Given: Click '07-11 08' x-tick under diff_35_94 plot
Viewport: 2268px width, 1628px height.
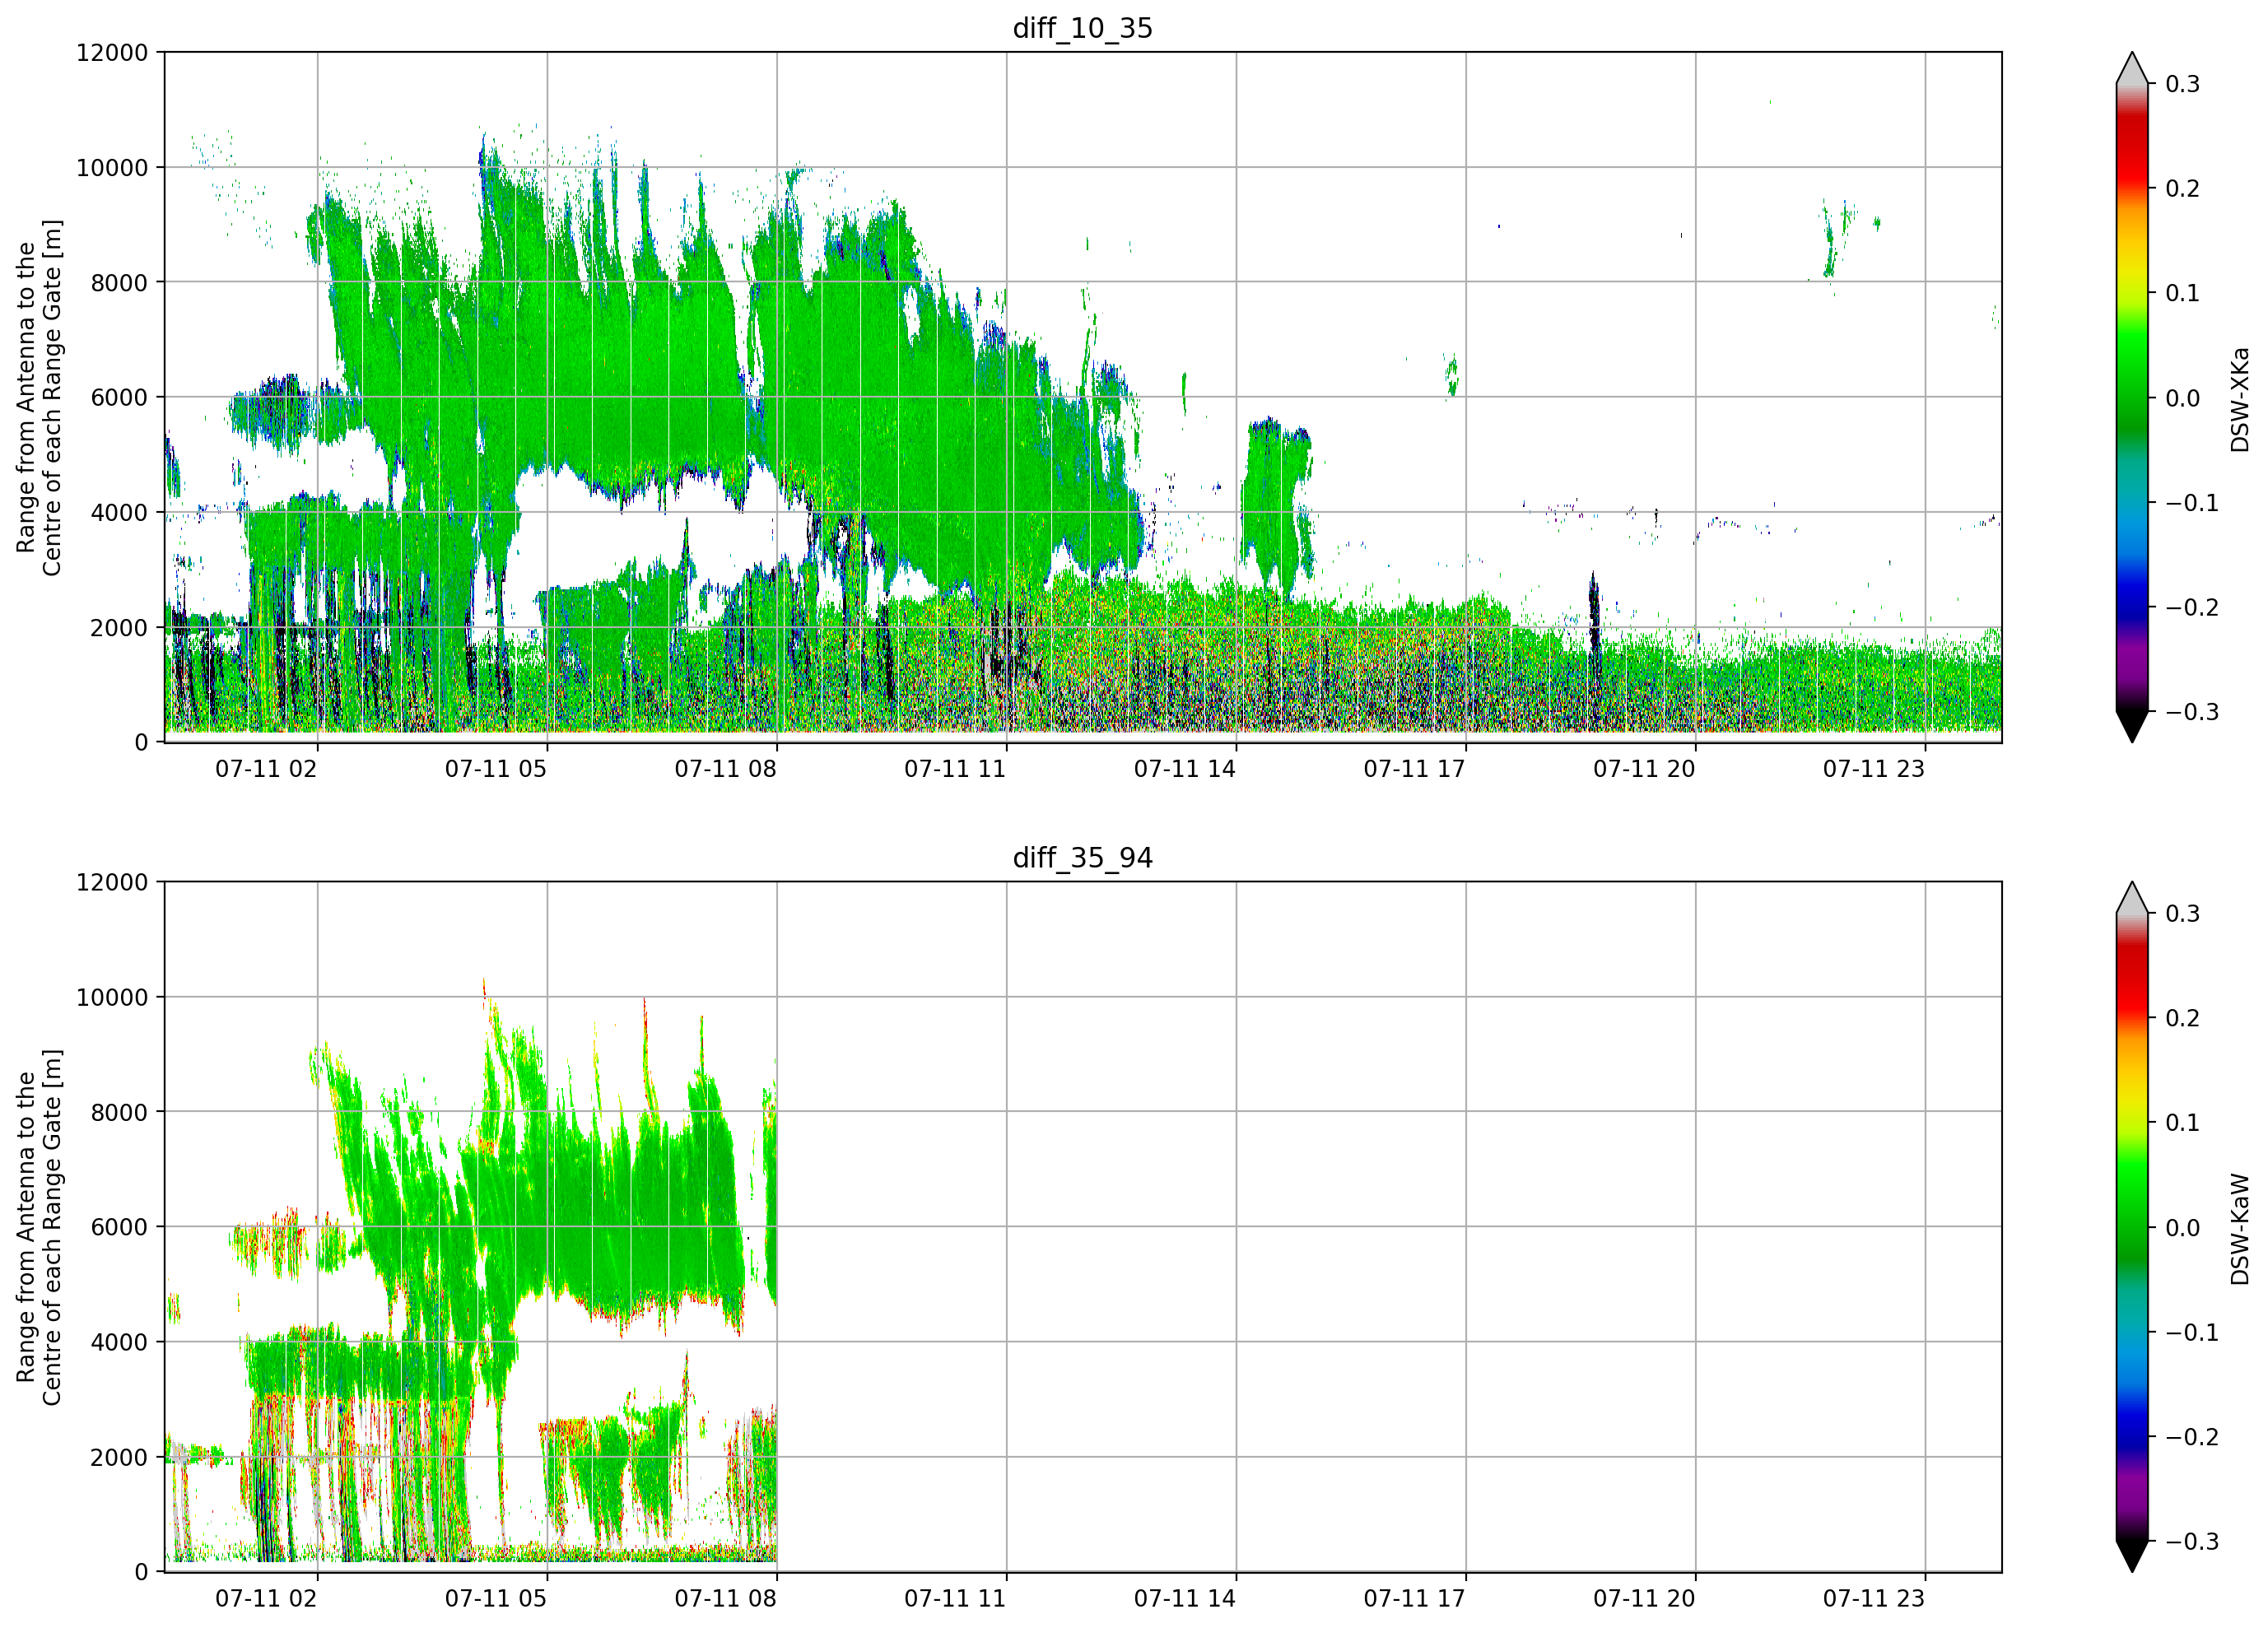Looking at the screenshot, I should pyautogui.click(x=725, y=1599).
